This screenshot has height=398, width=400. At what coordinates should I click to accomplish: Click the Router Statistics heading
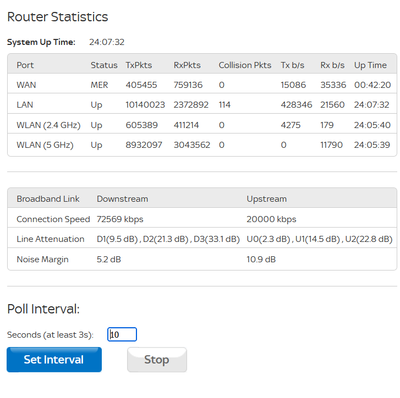point(57,17)
